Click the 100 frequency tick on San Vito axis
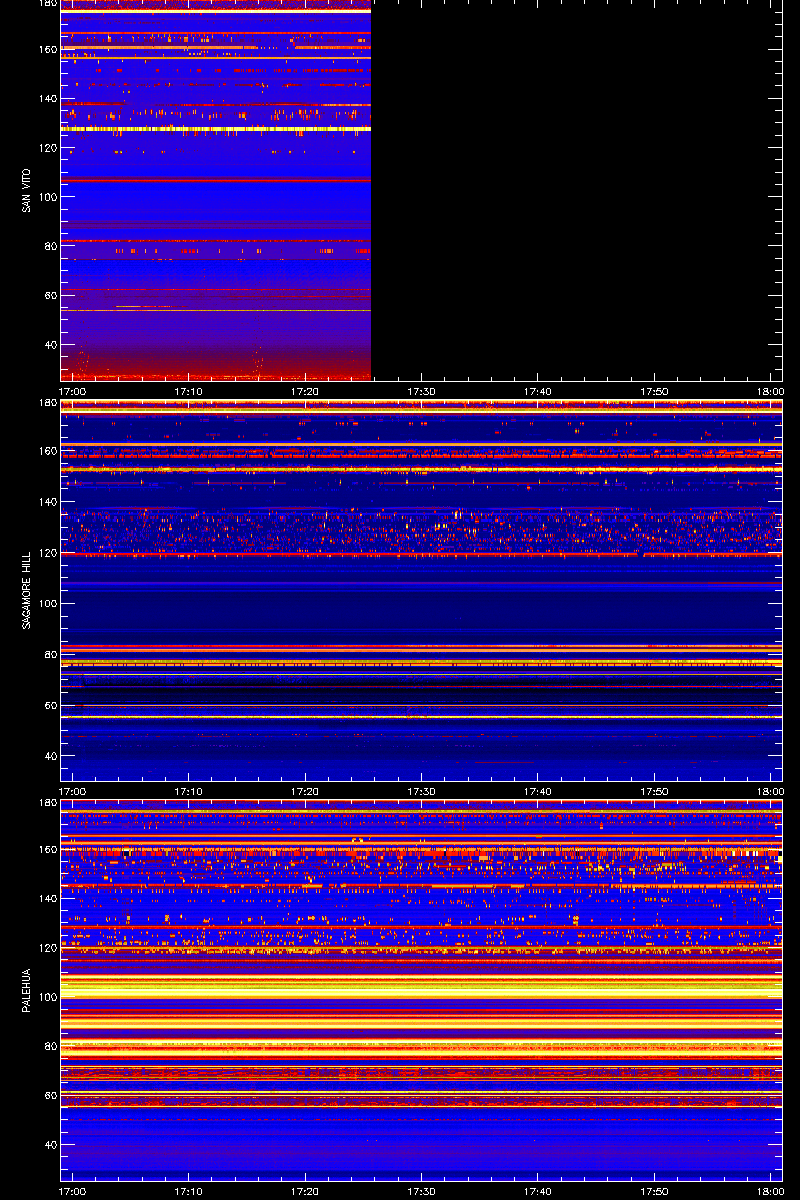 point(47,197)
